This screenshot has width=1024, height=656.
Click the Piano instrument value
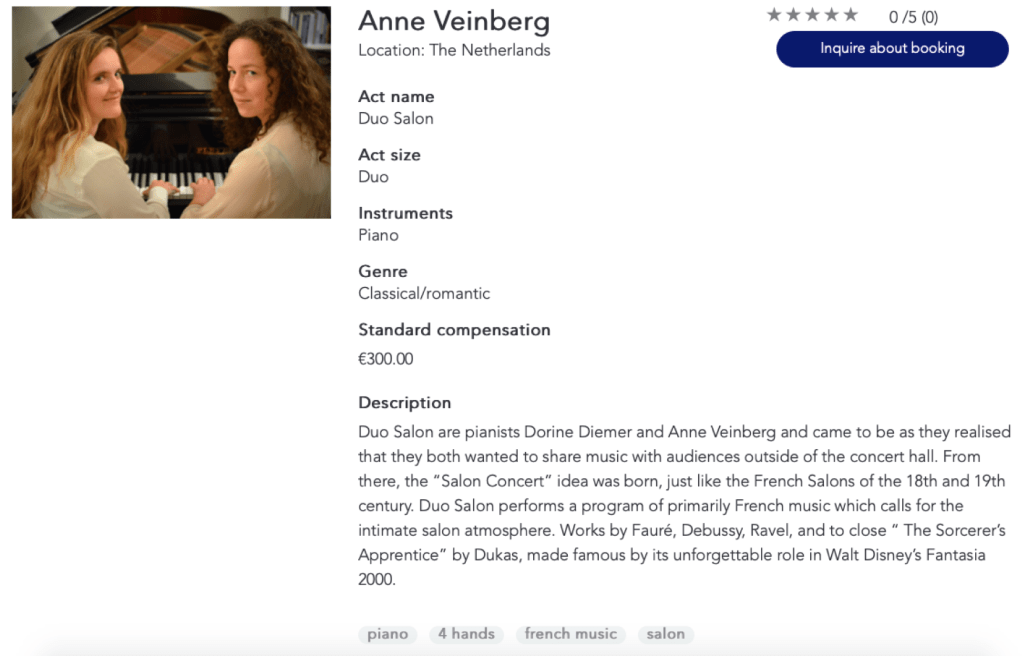click(x=378, y=235)
